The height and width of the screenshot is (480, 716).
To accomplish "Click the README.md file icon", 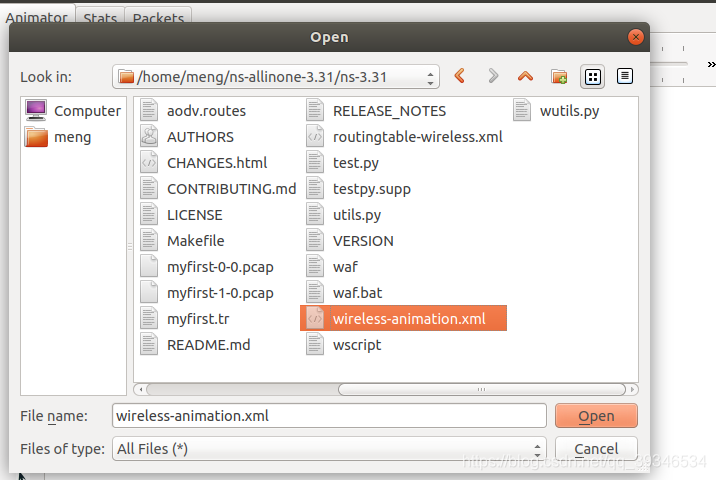I will 149,345.
